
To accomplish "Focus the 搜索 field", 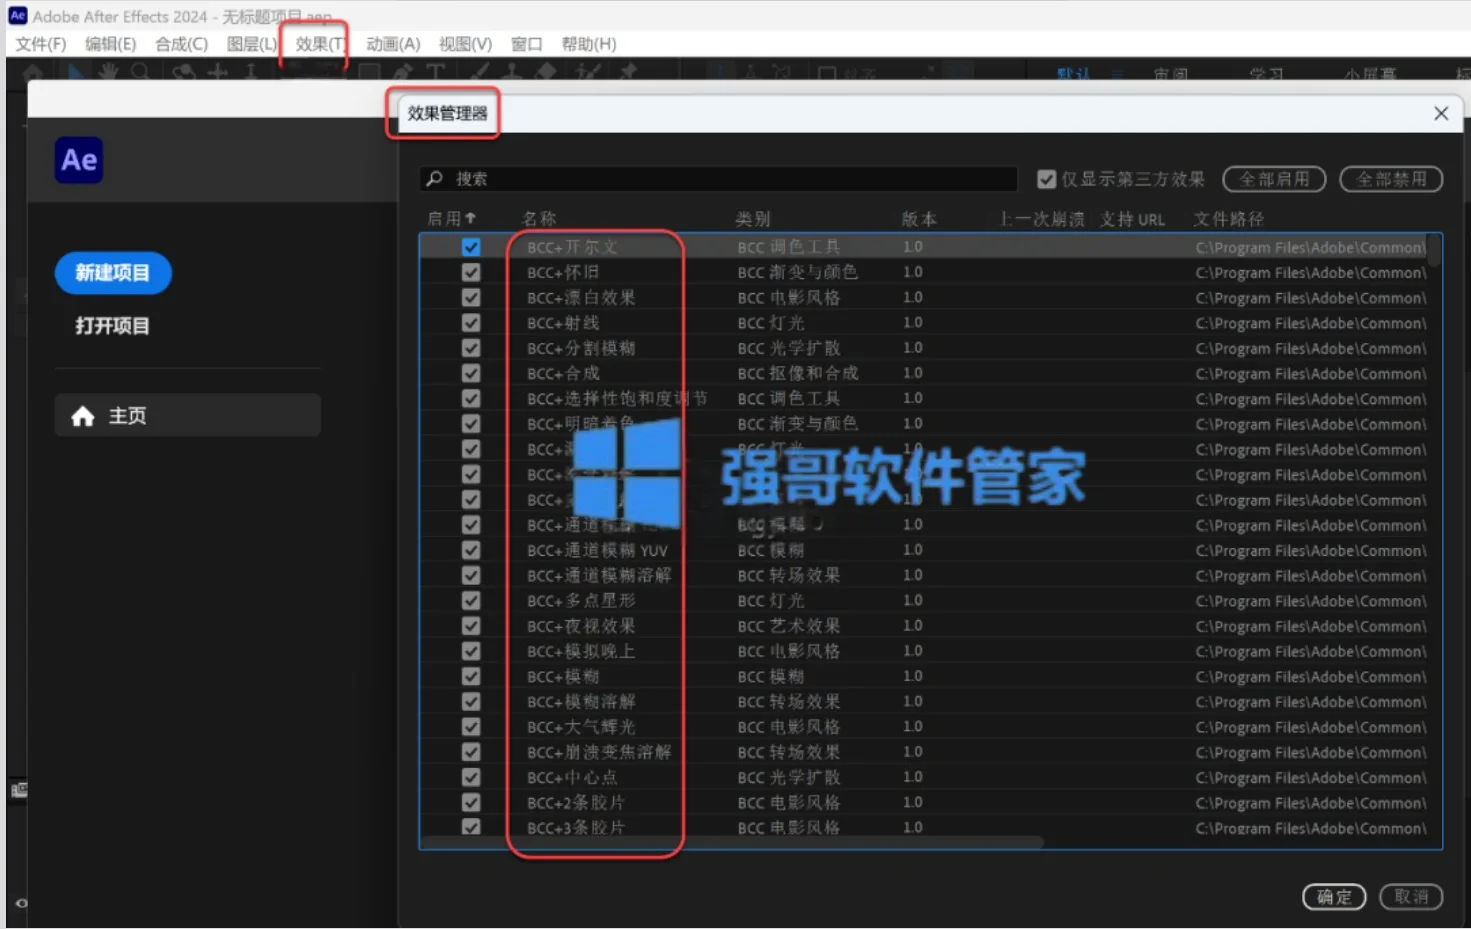I will pos(719,179).
